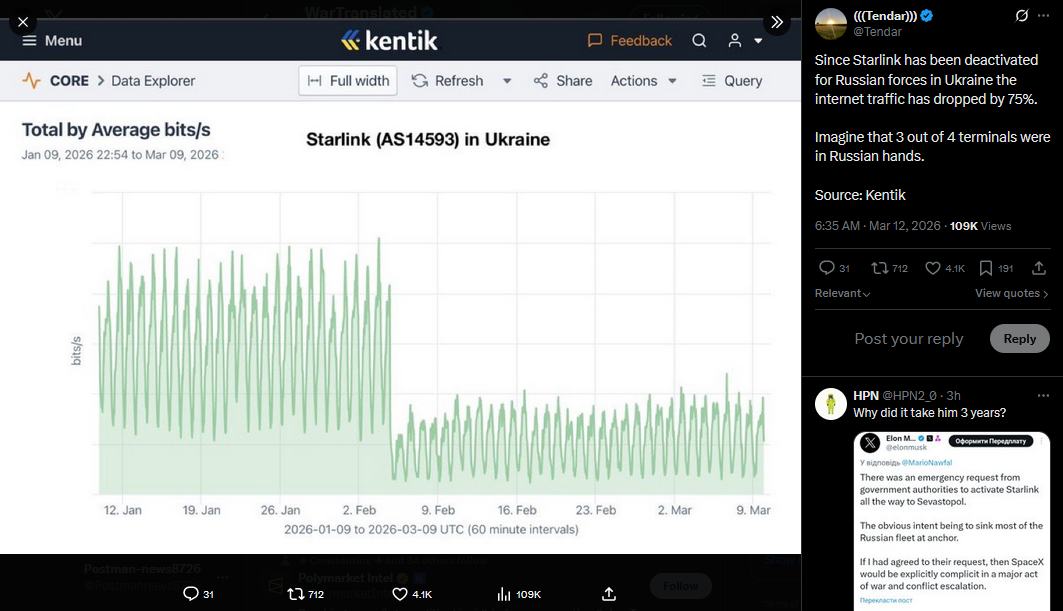Click the 9. Feb axis label
This screenshot has width=1063, height=611.
438,510
